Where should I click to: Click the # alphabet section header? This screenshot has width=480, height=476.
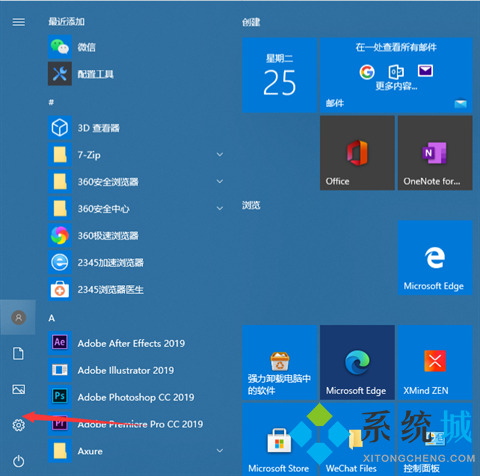51,102
